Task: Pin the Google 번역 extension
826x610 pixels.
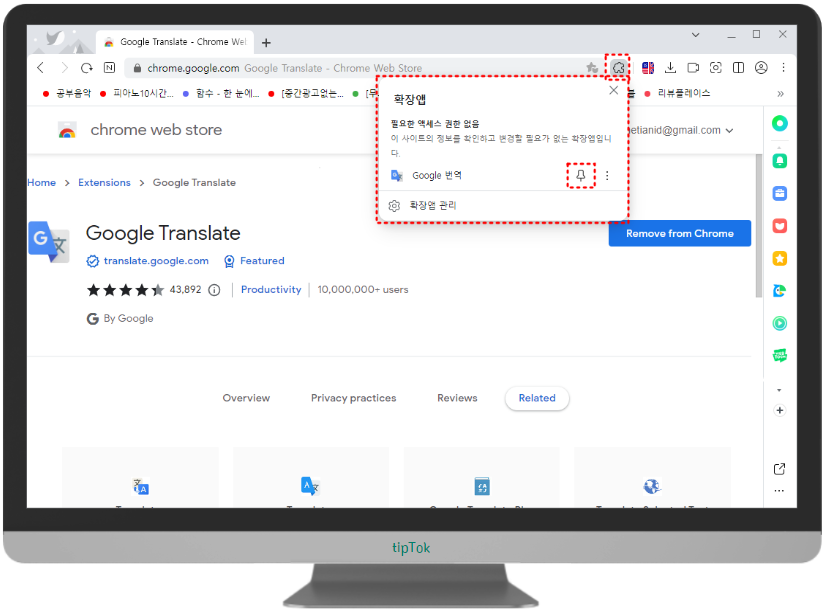Action: click(x=581, y=175)
